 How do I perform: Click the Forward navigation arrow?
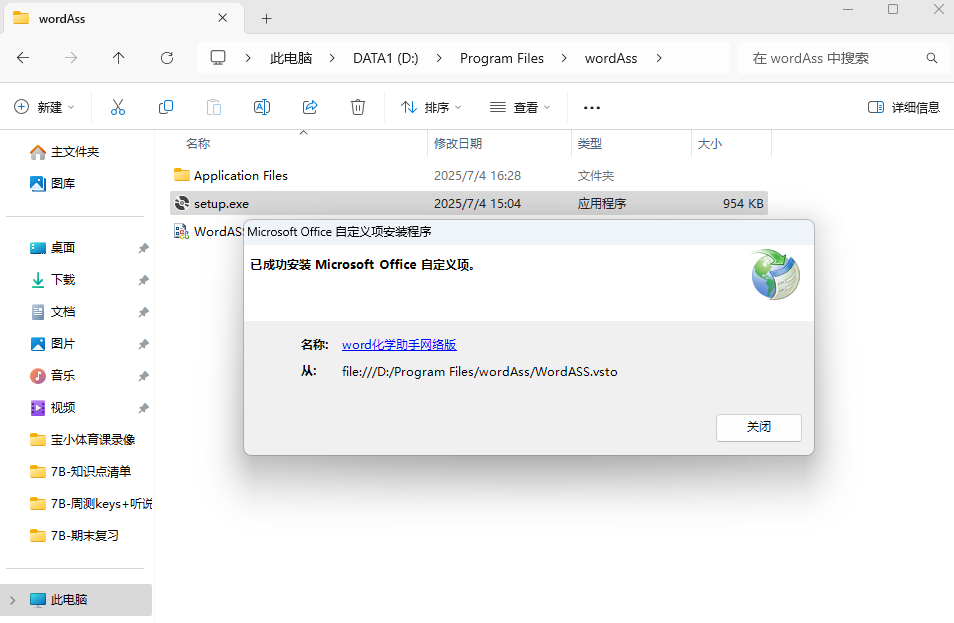click(x=71, y=58)
